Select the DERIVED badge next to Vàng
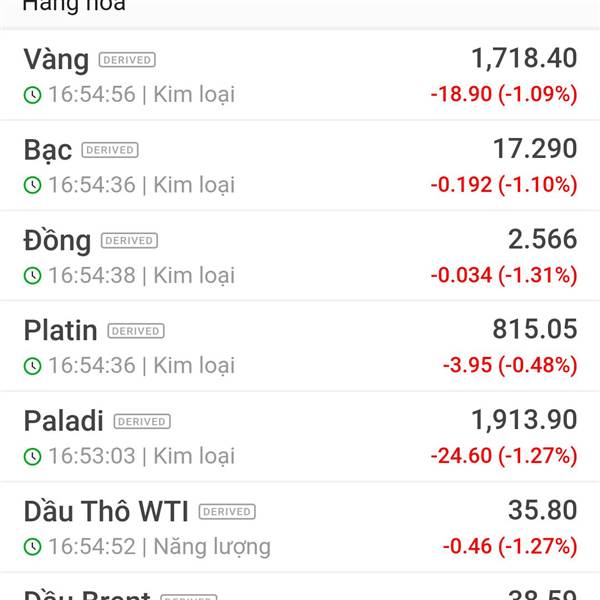Image resolution: width=600 pixels, height=600 pixels. coord(127,60)
